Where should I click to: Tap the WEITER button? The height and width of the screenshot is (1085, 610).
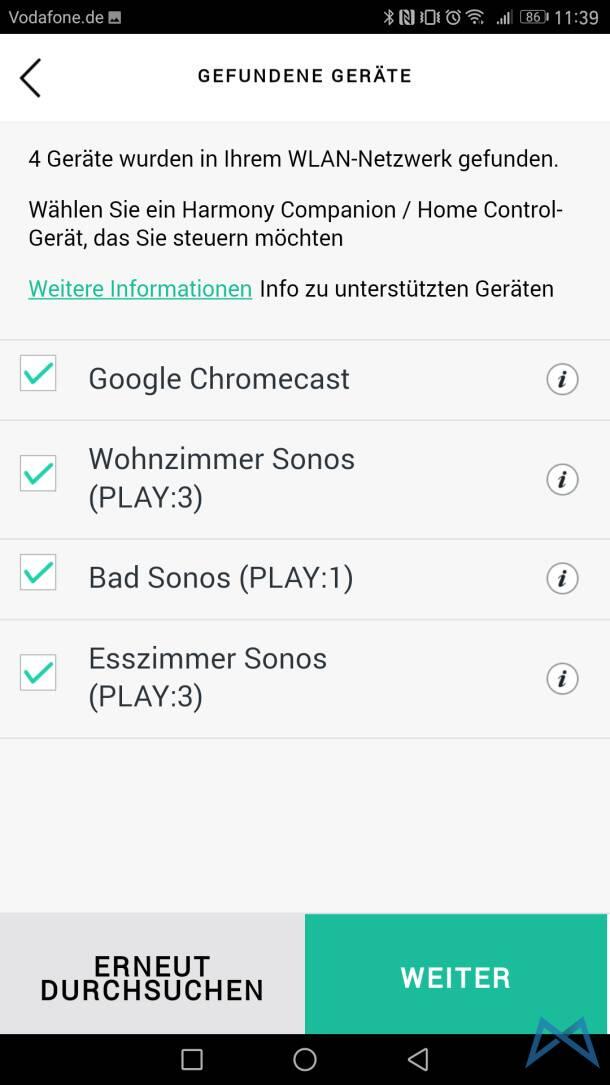(x=456, y=976)
